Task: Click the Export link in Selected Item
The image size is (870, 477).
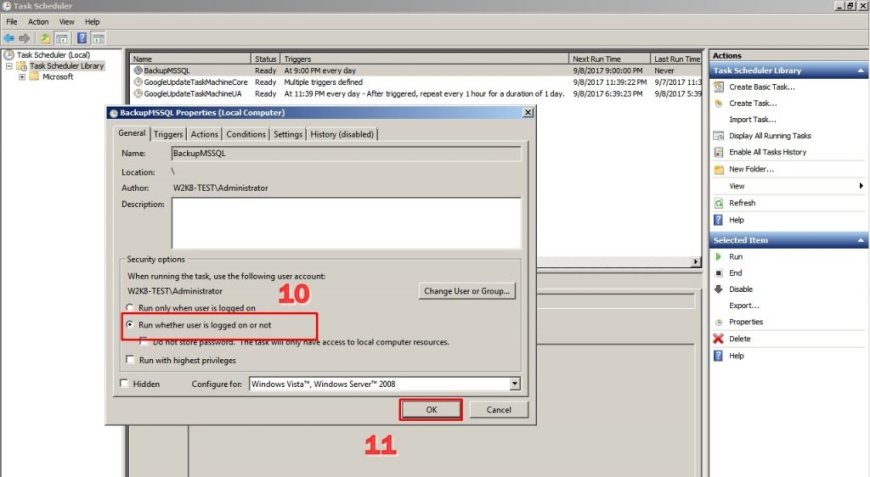Action: 743,306
